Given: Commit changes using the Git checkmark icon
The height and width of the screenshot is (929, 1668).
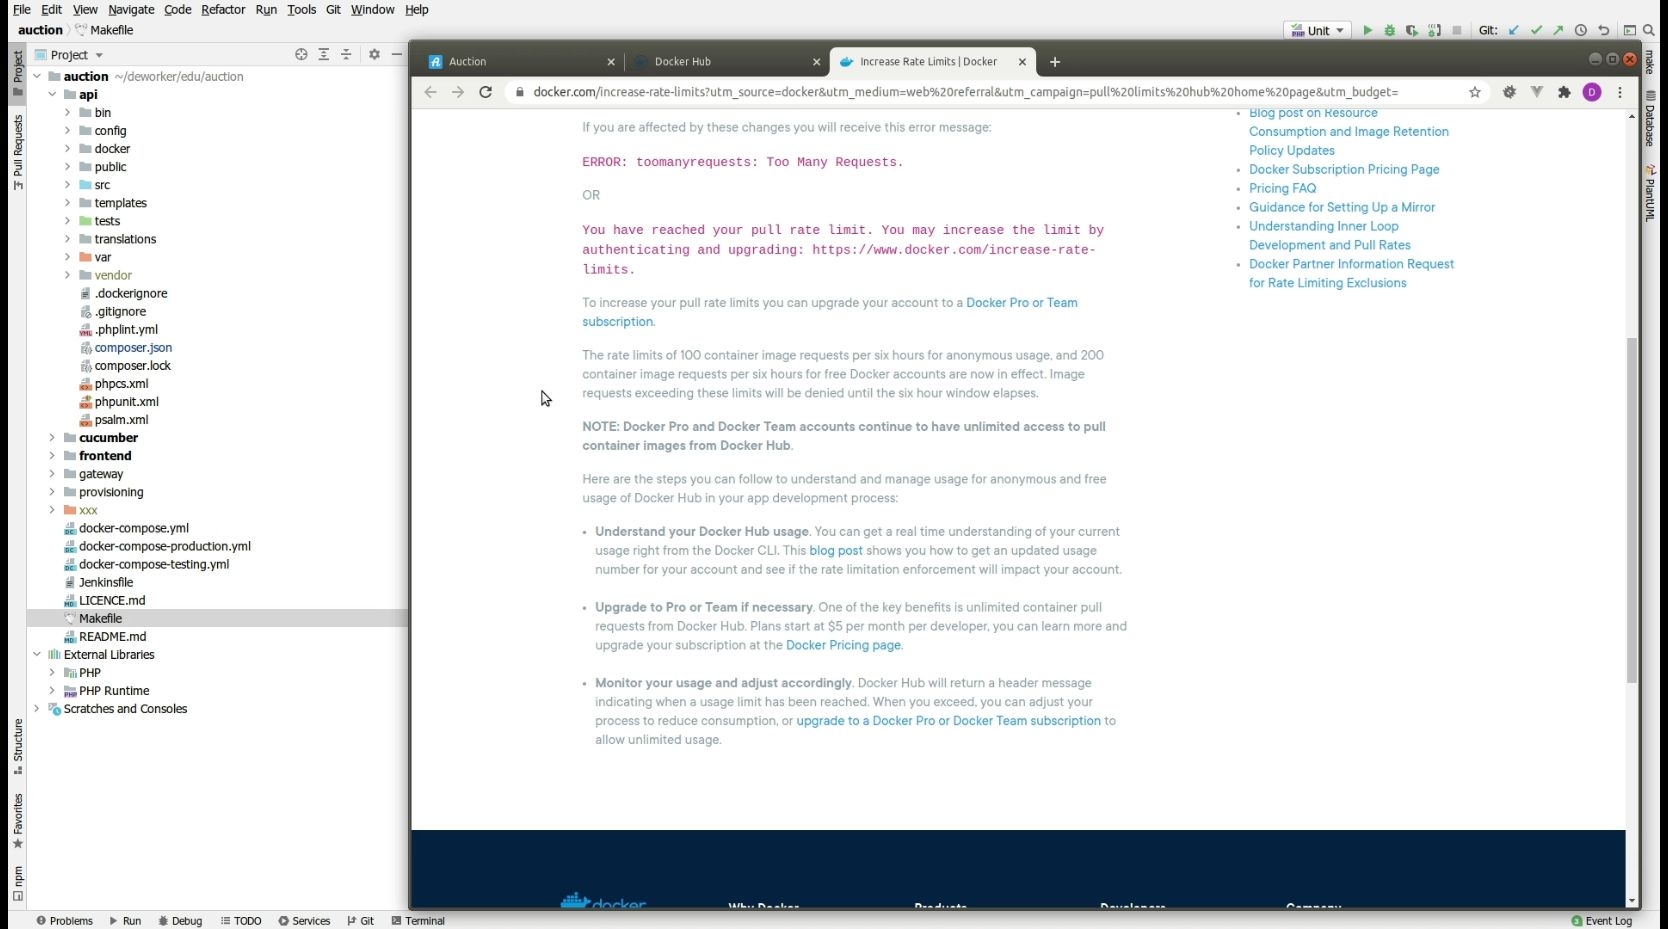Looking at the screenshot, I should click(x=1536, y=30).
